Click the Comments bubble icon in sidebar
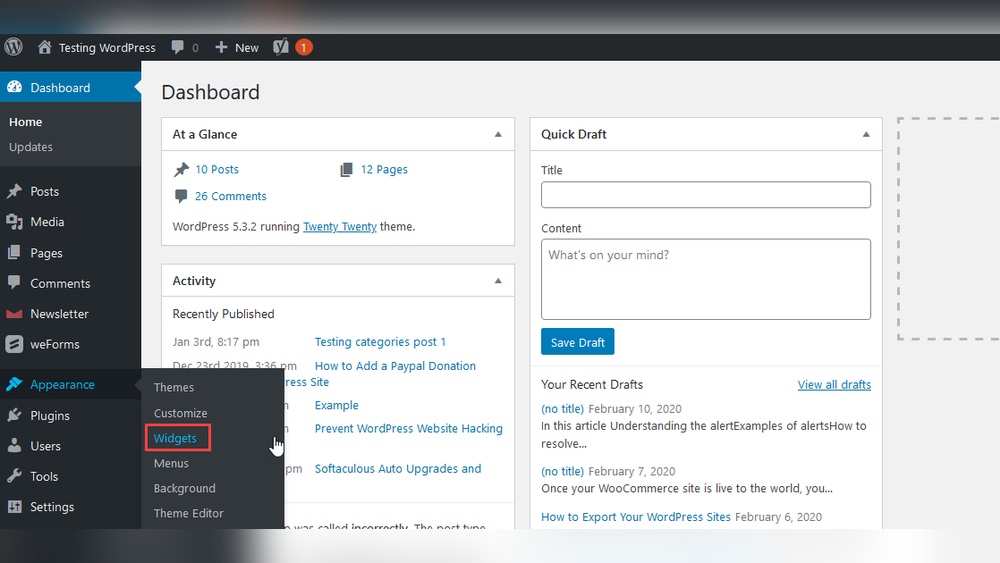 [14, 282]
